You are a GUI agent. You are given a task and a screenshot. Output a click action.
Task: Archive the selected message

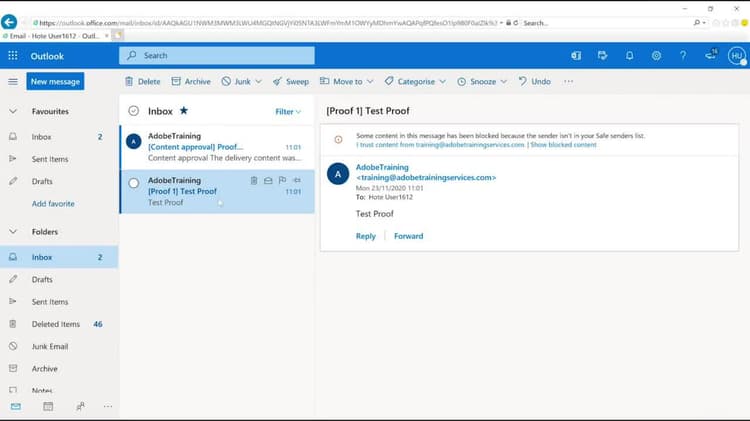191,81
